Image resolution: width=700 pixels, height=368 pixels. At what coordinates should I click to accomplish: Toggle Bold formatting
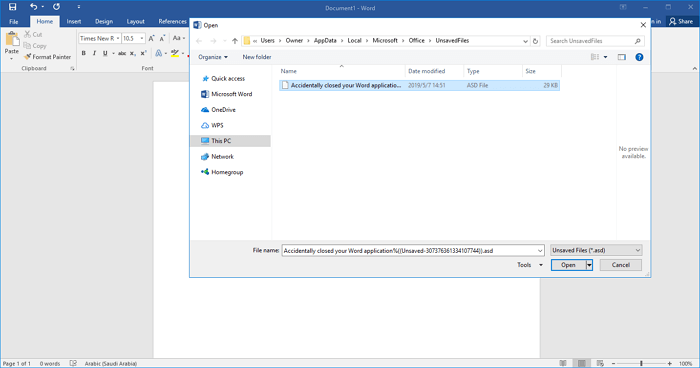83,53
